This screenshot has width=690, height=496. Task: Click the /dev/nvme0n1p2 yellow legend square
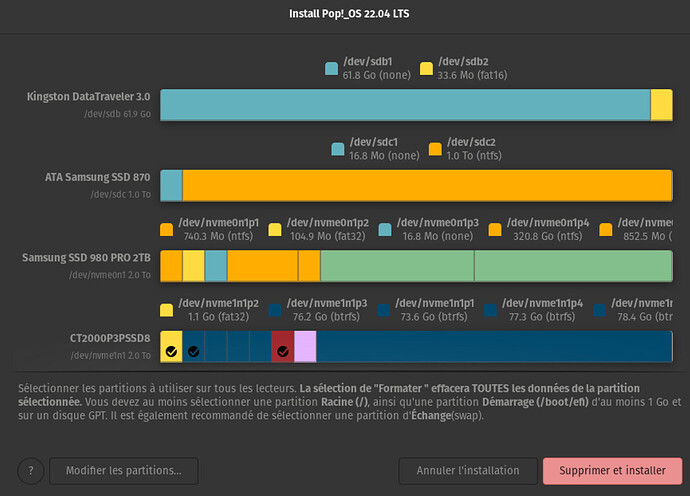tap(275, 229)
